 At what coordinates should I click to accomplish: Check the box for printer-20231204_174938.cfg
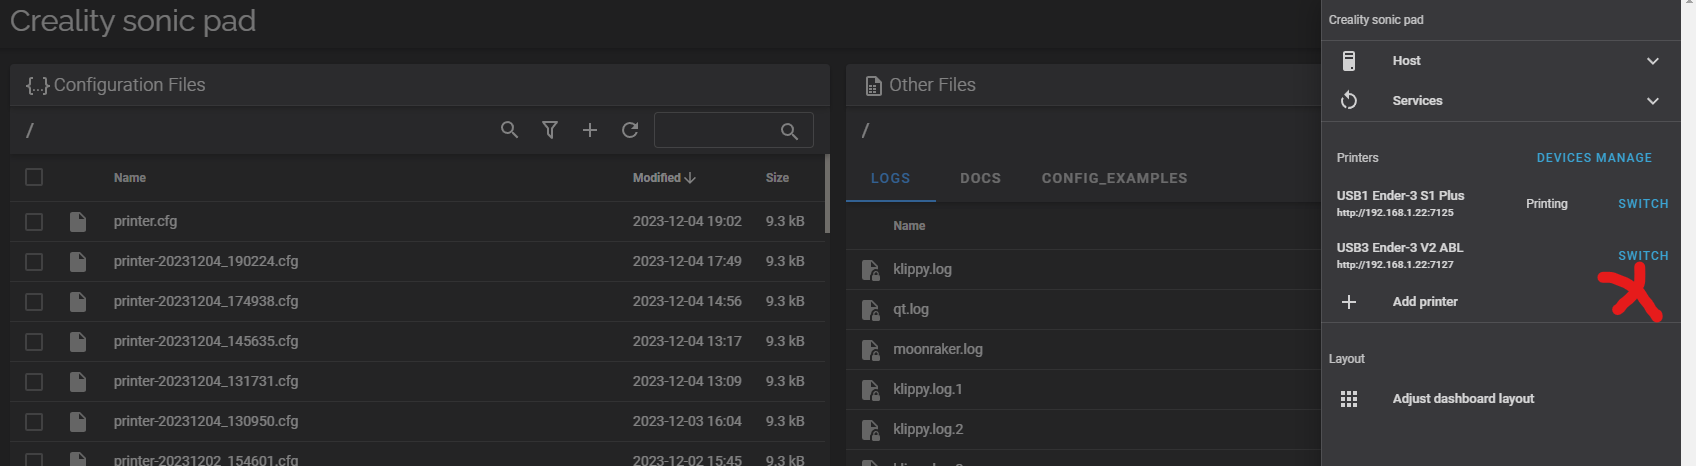point(34,301)
